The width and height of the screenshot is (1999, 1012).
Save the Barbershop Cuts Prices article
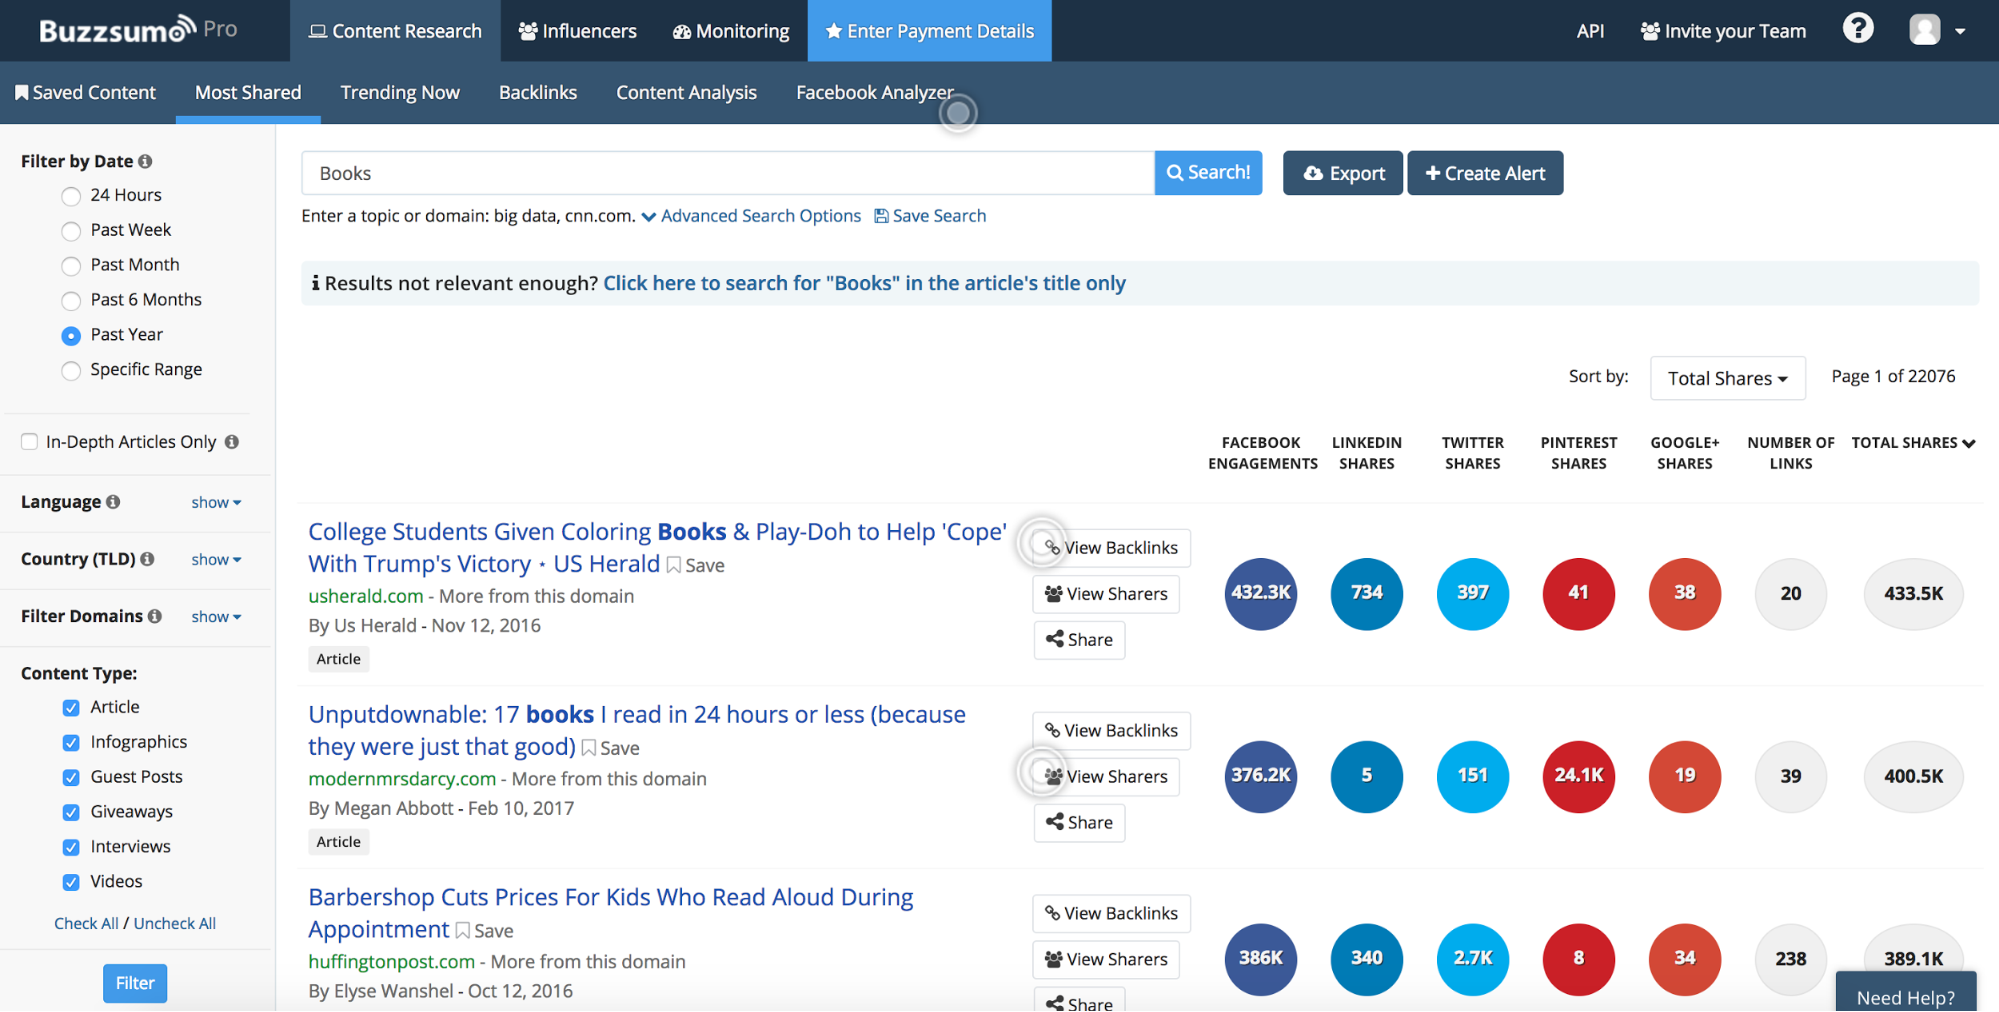point(484,931)
